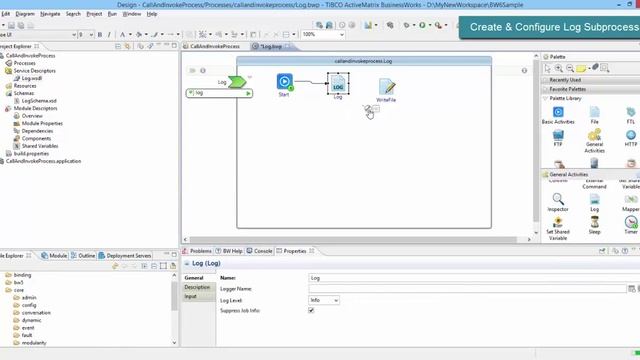
Task: Open the font color dropdown arrow
Action: click(130, 35)
